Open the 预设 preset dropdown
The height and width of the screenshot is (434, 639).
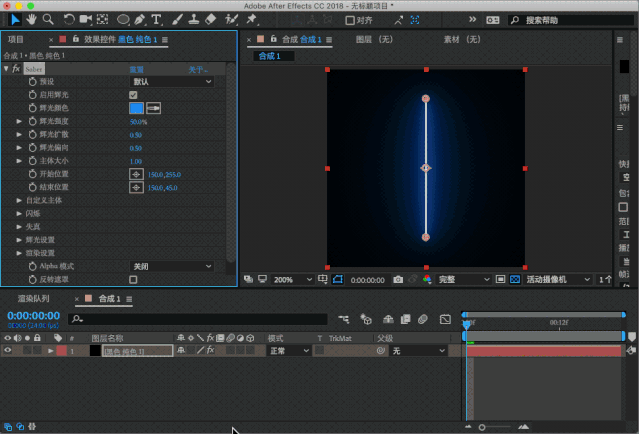(171, 81)
